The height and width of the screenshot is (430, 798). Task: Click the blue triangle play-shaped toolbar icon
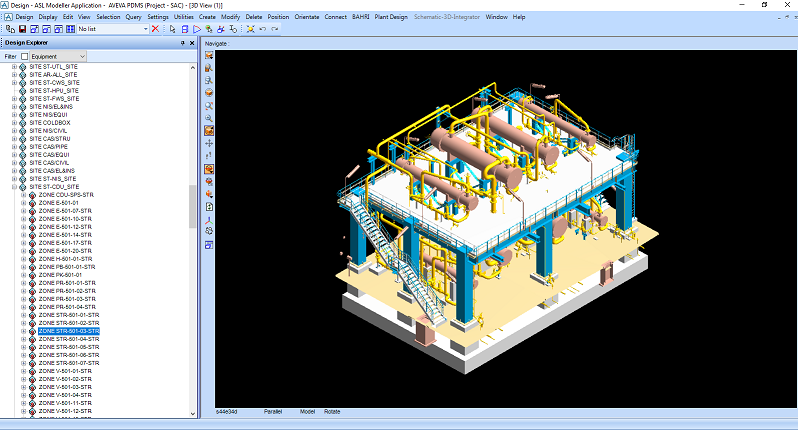pos(196,29)
